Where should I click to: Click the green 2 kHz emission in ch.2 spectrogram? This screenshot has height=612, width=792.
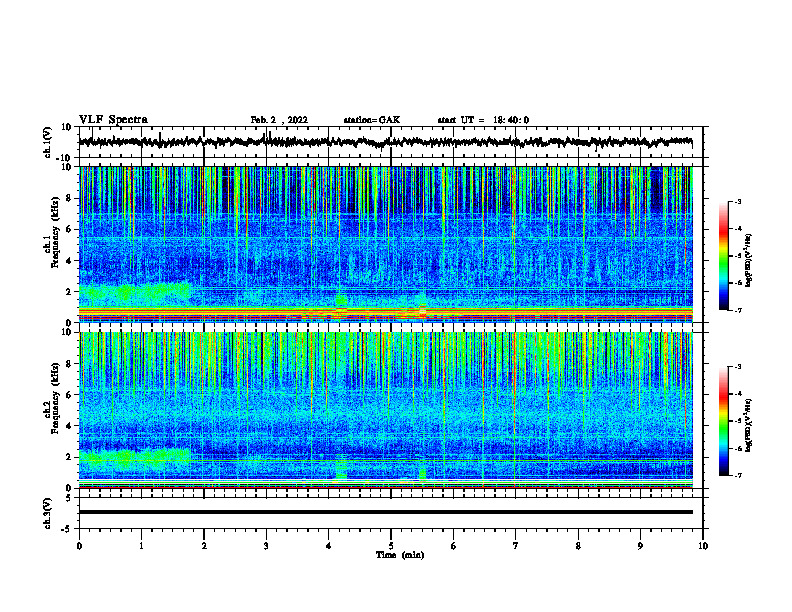coord(135,457)
